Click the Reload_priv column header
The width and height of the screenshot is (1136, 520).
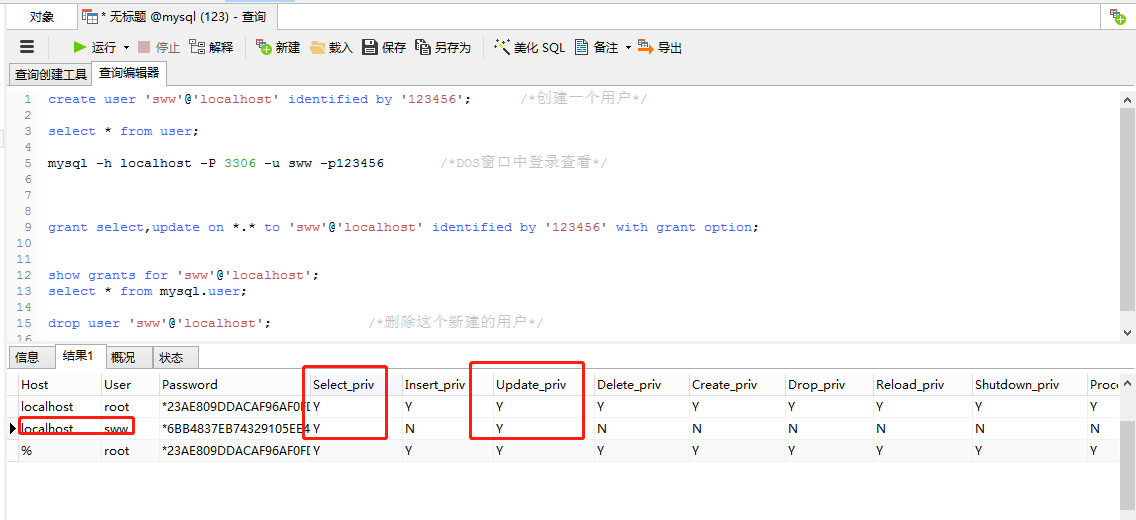920,385
